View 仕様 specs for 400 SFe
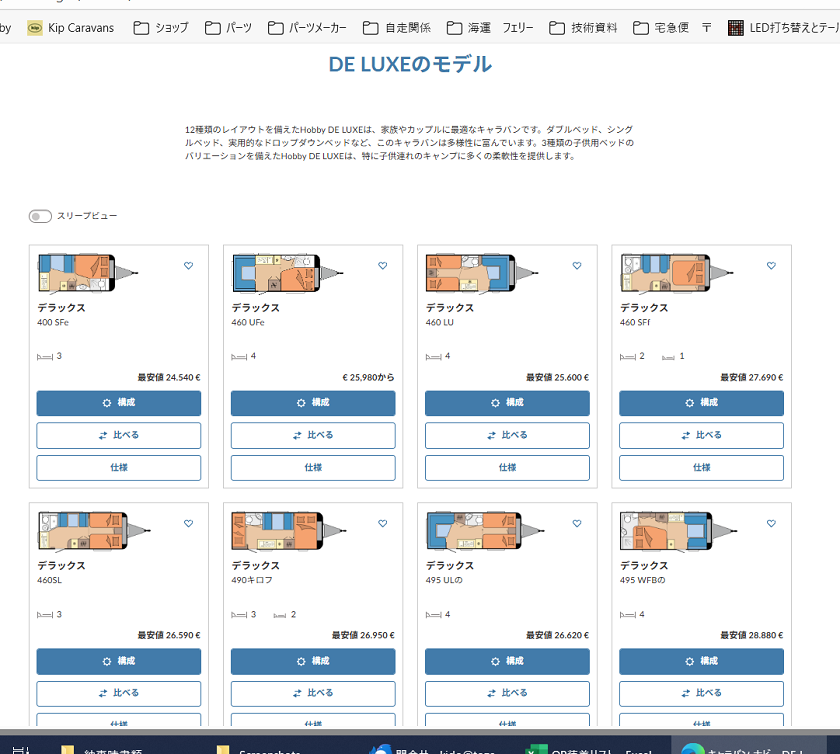 click(119, 468)
